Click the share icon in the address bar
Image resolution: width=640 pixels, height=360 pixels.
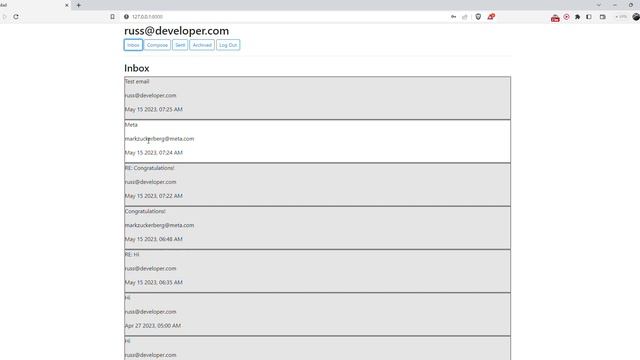[465, 17]
